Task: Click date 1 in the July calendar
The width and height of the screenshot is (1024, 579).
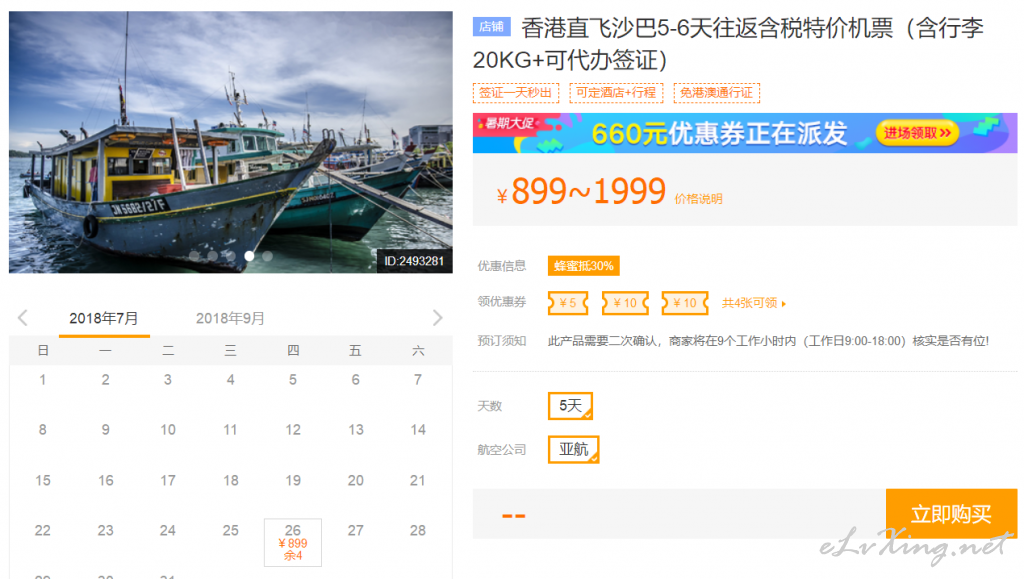Action: tap(42, 380)
